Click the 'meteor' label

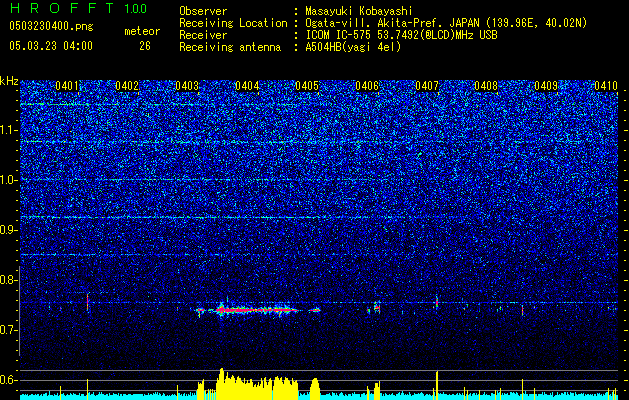point(142,31)
